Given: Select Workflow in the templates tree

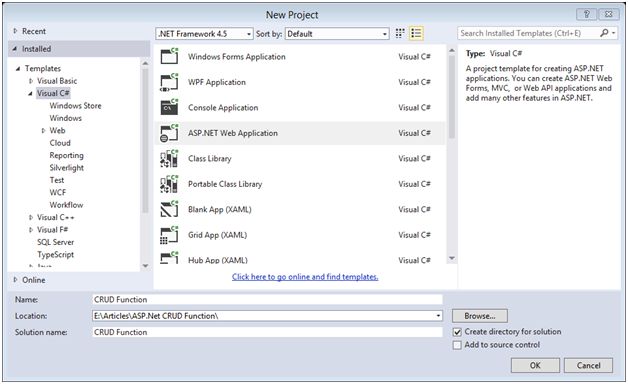Looking at the screenshot, I should (x=66, y=205).
